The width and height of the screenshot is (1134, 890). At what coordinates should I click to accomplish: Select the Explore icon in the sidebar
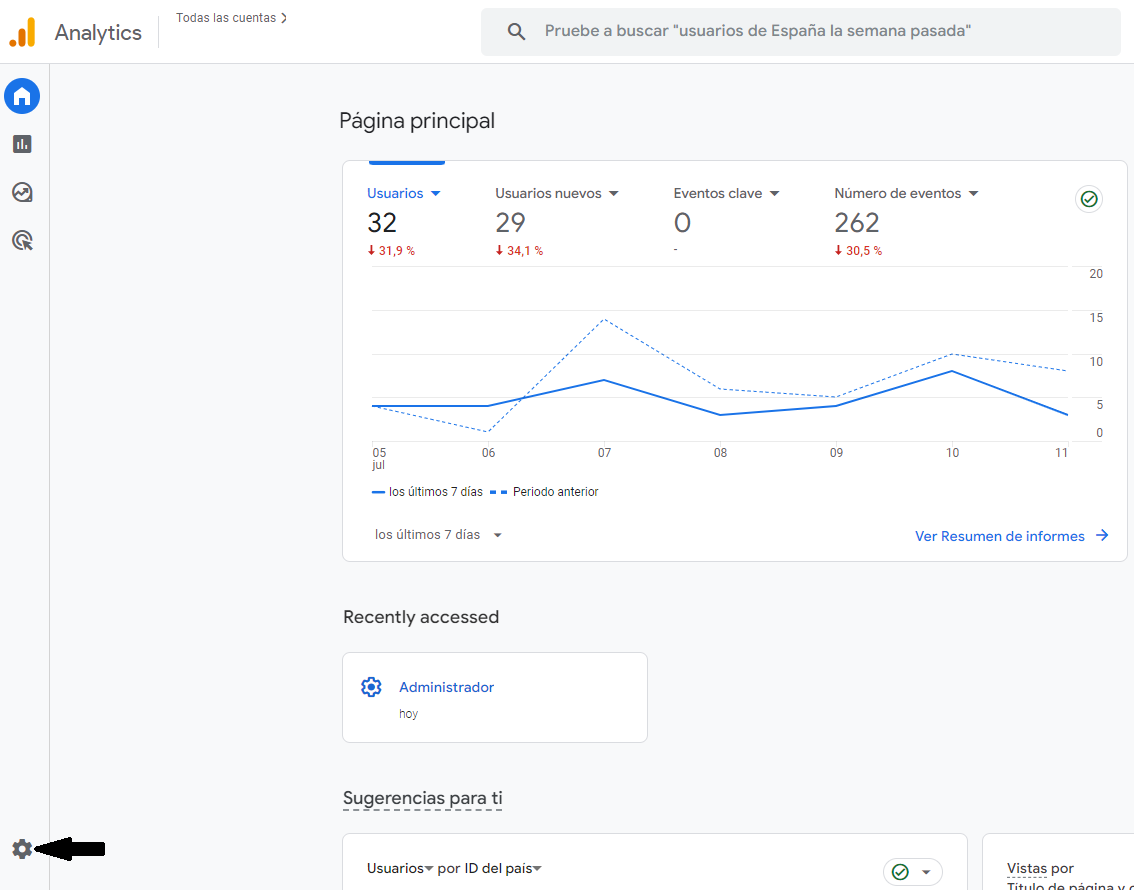click(x=22, y=192)
